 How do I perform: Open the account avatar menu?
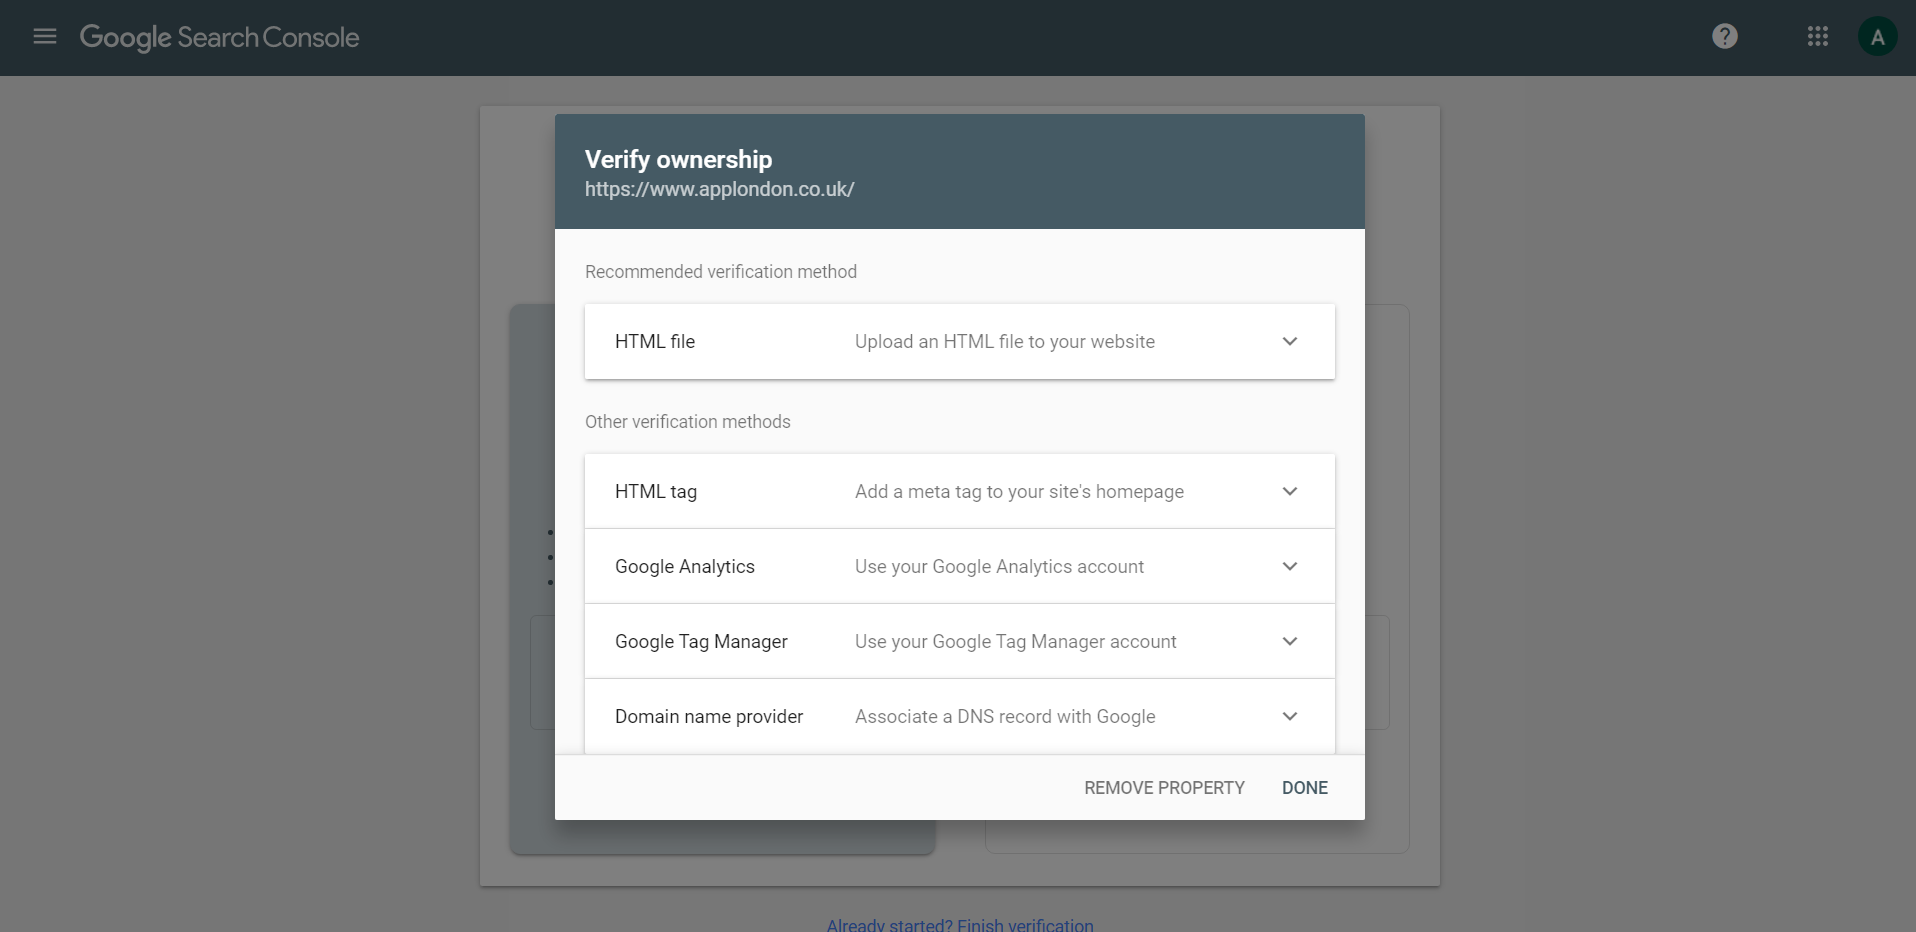tap(1877, 37)
